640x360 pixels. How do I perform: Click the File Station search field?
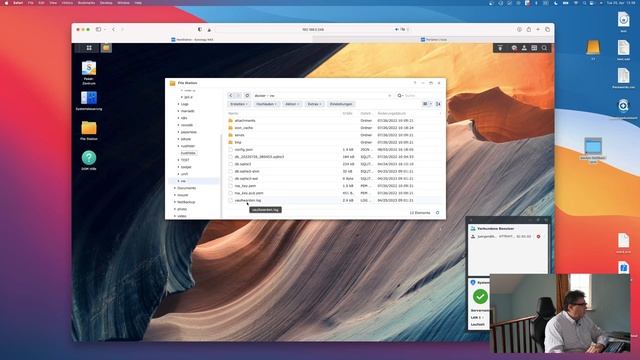coord(418,96)
